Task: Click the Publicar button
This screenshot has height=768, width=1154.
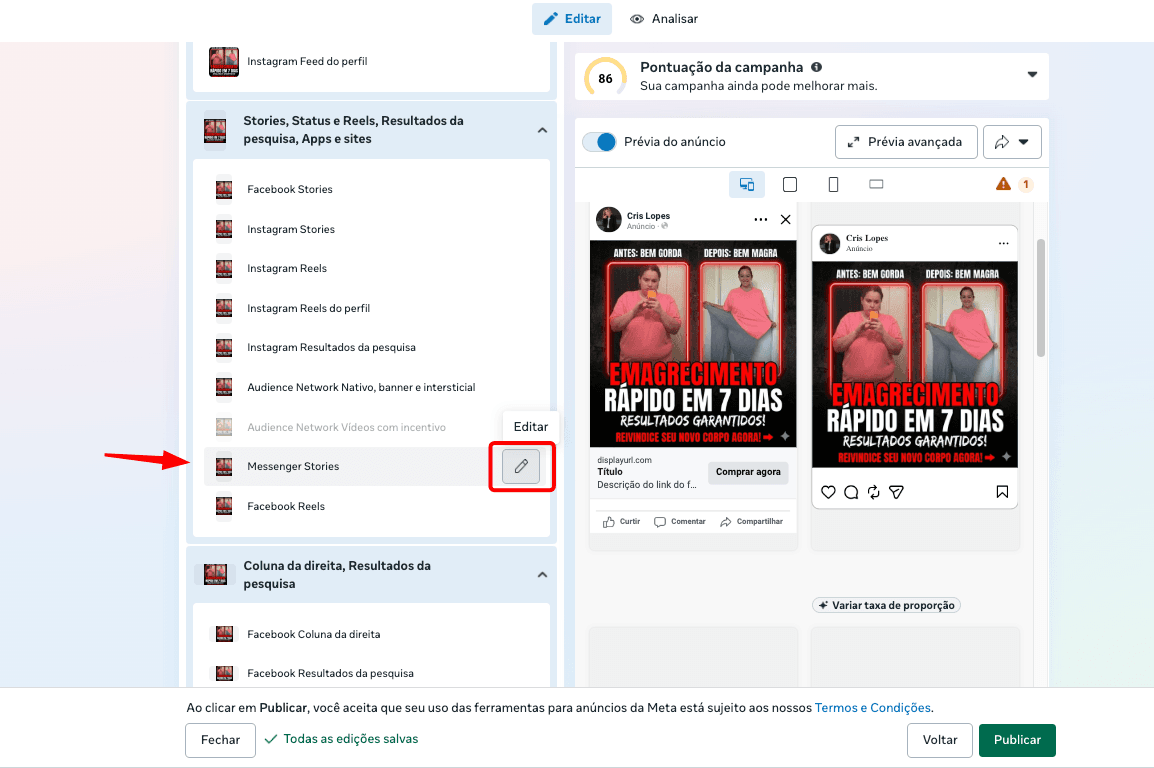Action: tap(1017, 740)
